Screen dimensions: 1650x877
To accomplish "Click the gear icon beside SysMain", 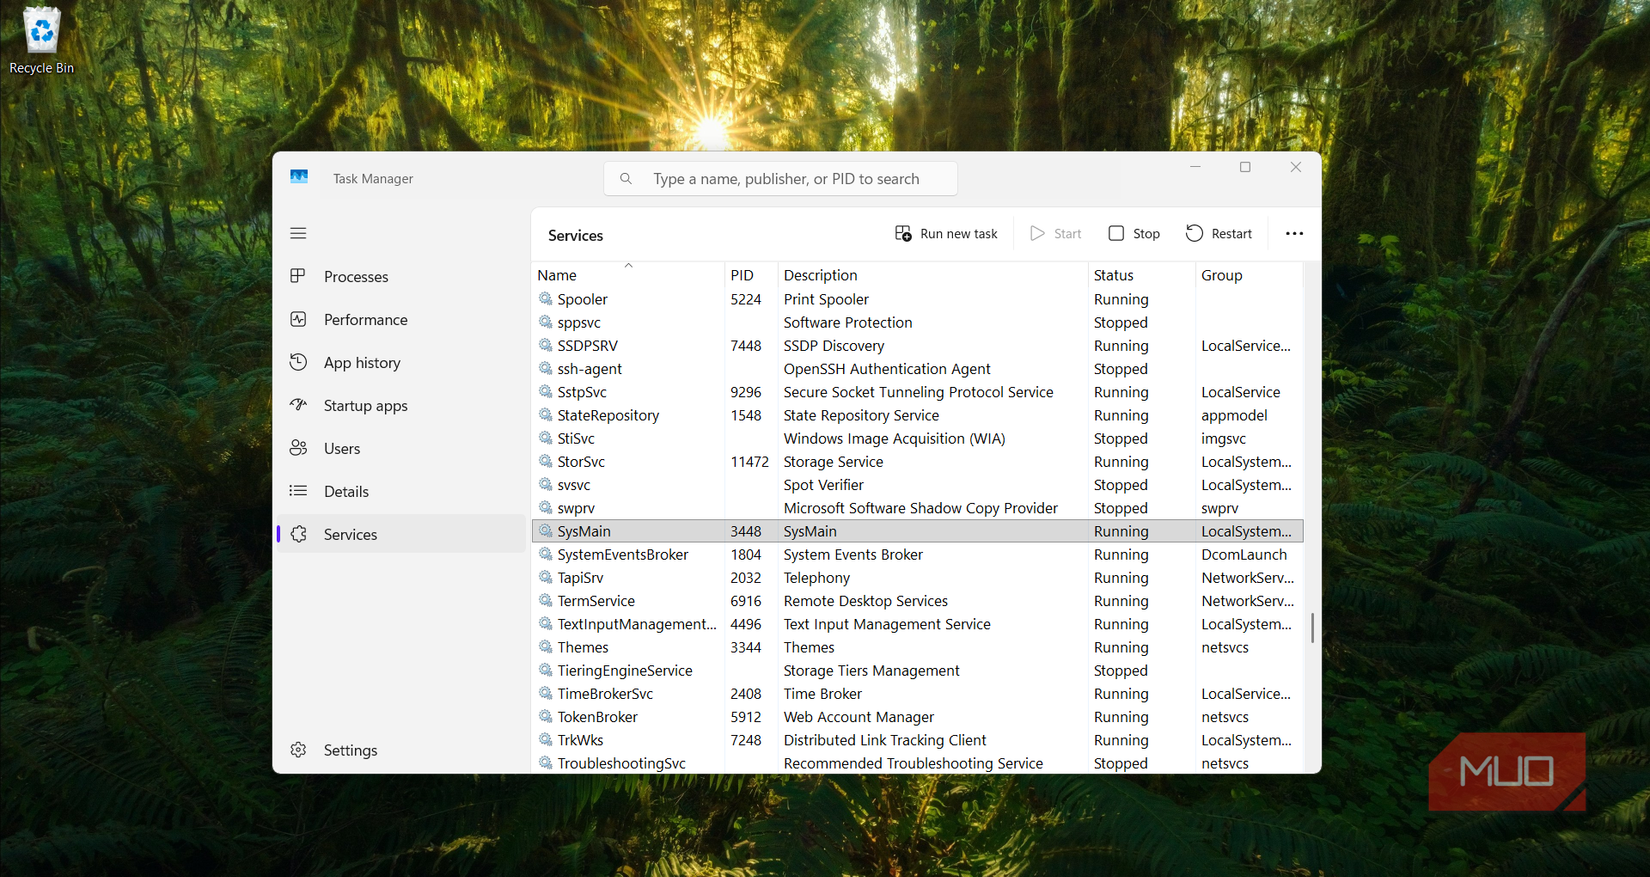I will coord(546,530).
